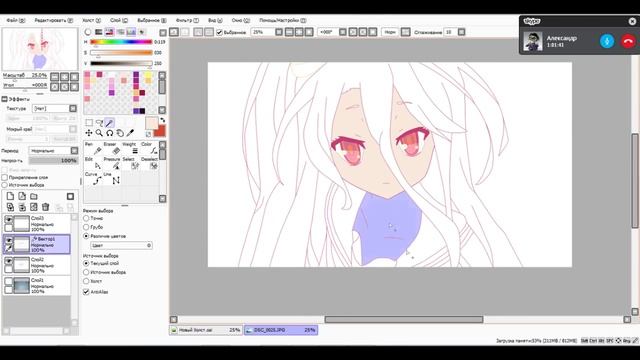640x360 pixels.
Task: End the Skype call with Александр
Action: (629, 41)
